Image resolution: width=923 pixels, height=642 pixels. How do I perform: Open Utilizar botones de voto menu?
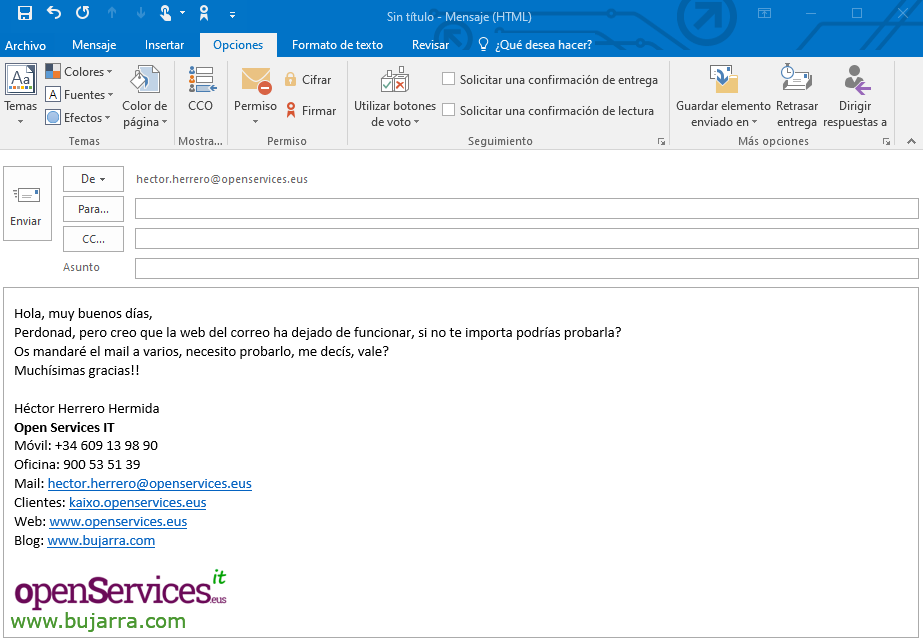(x=394, y=97)
